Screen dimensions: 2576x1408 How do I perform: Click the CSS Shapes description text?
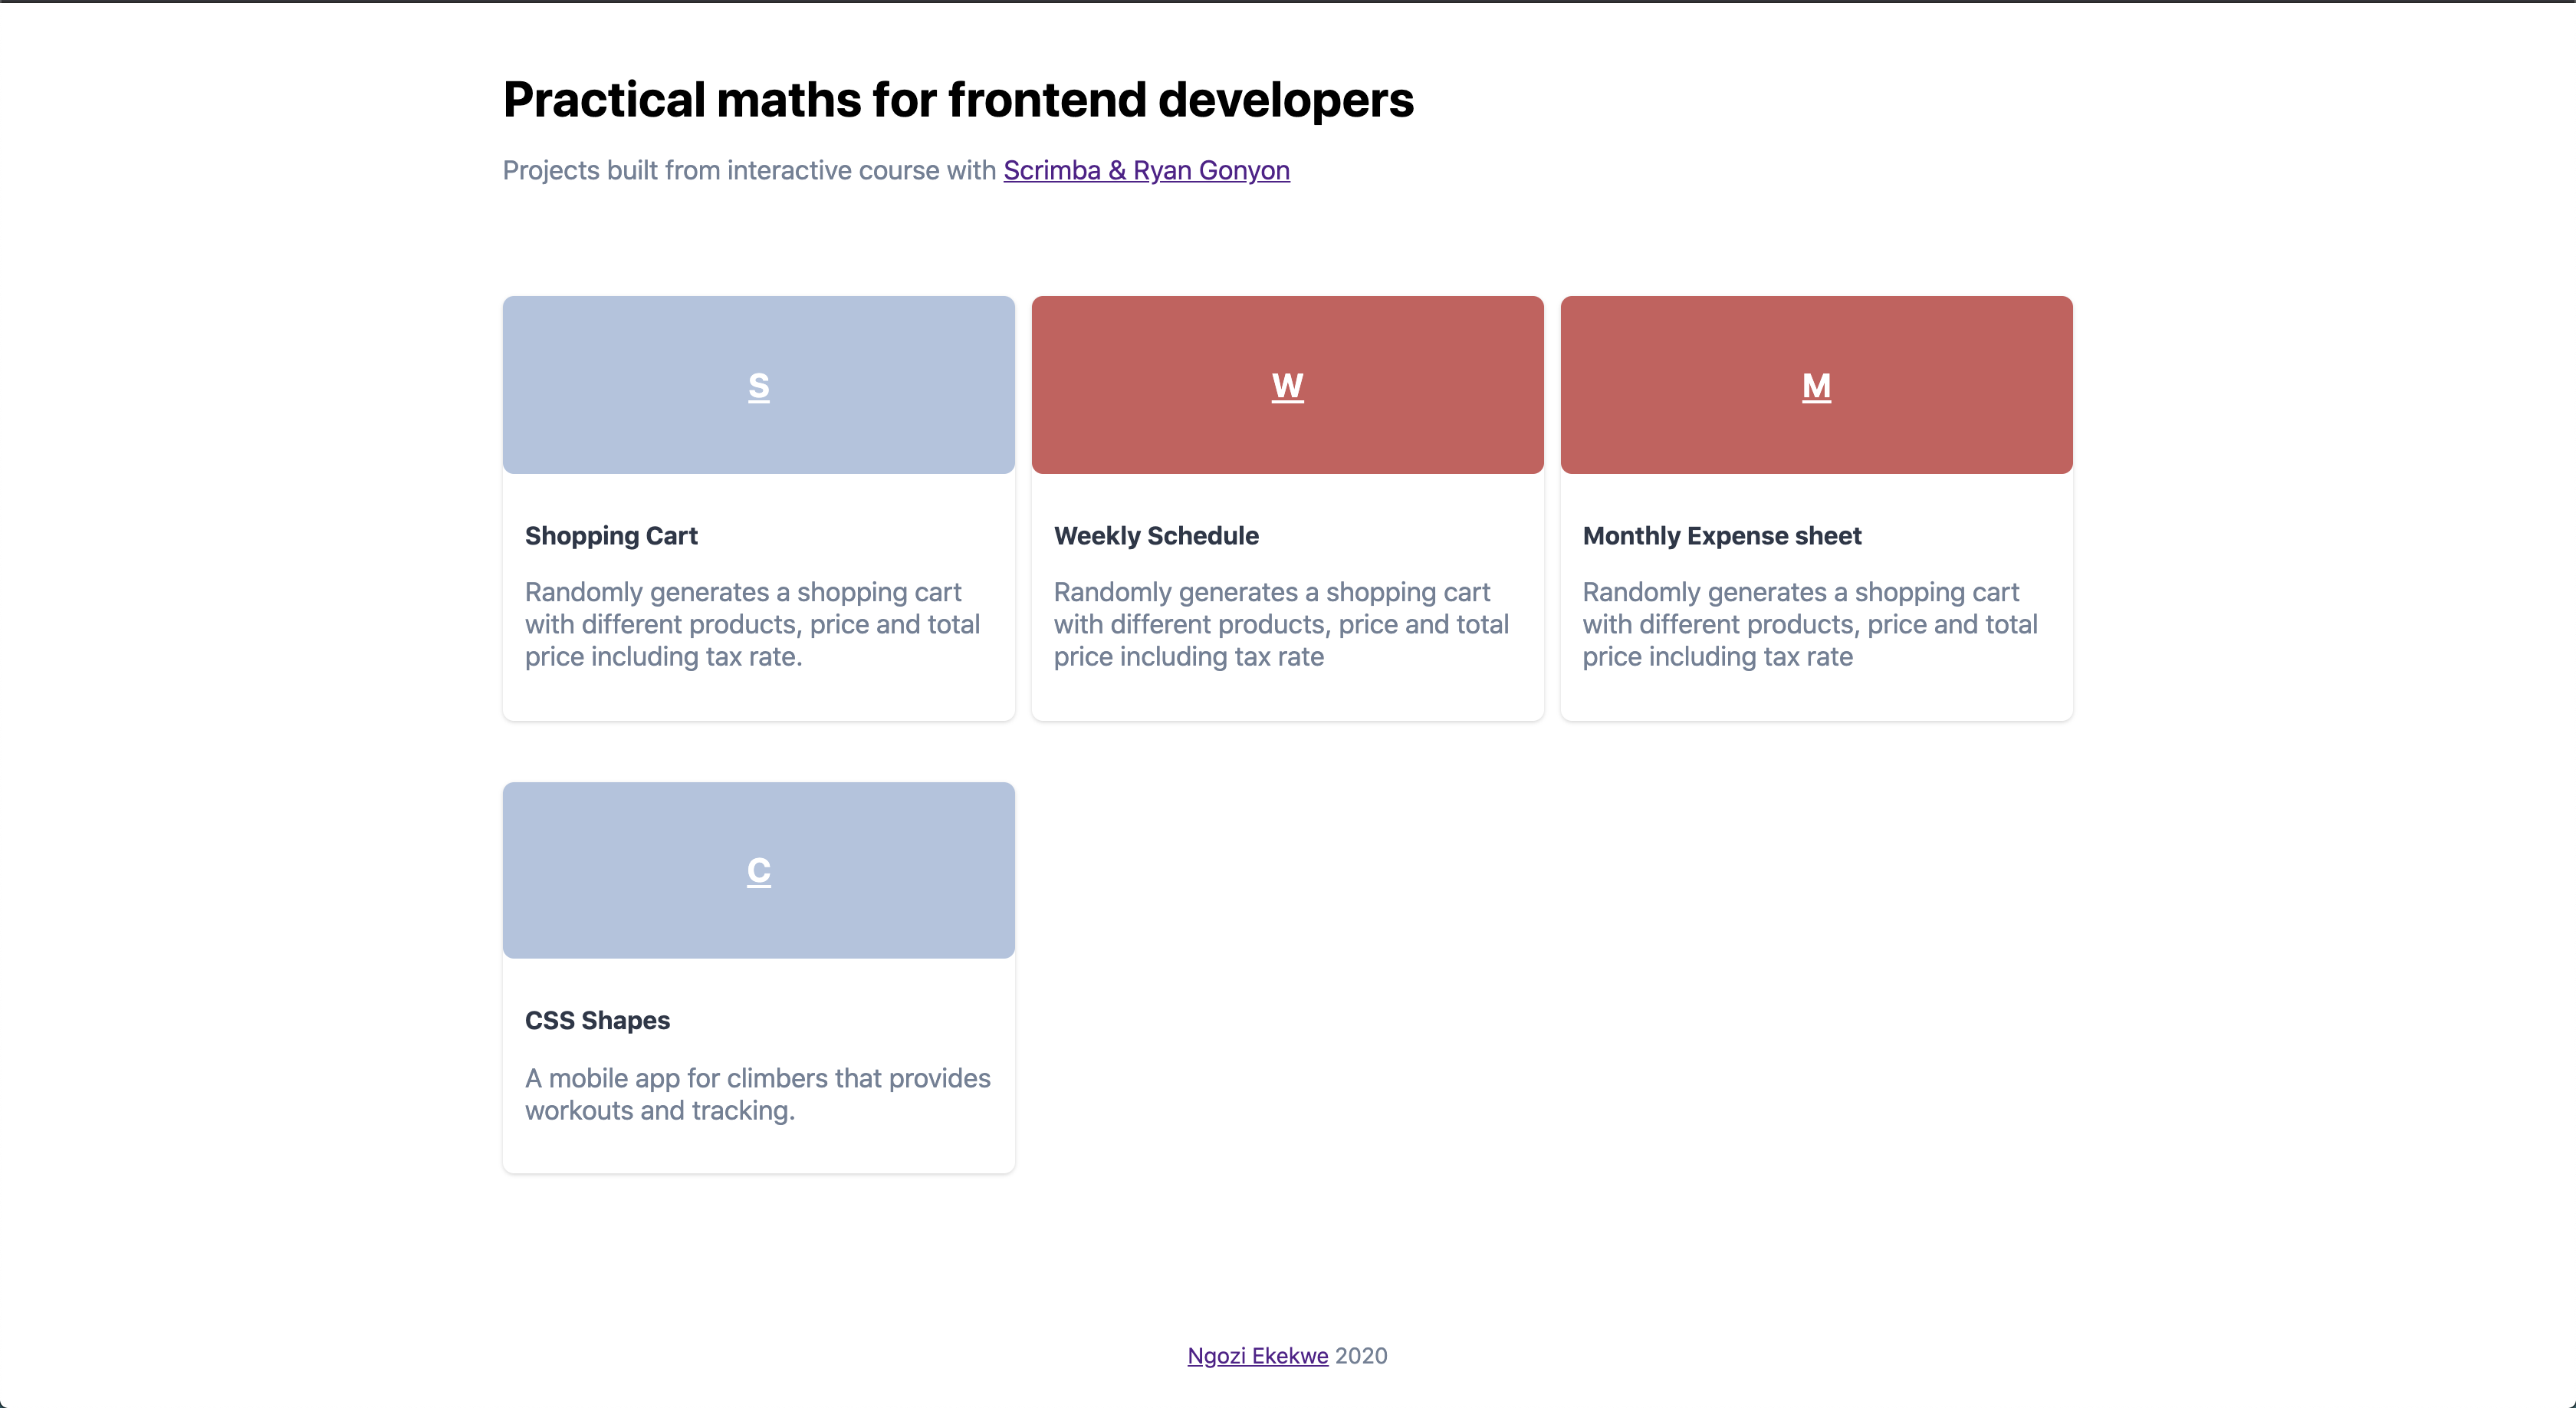click(x=757, y=1093)
